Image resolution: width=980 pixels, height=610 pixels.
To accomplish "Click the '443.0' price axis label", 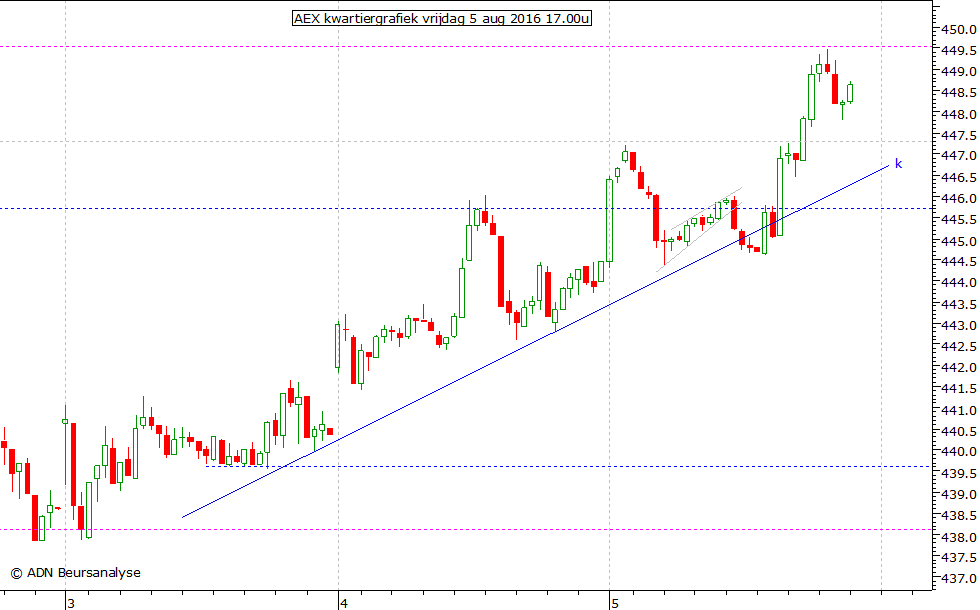I will [x=959, y=326].
